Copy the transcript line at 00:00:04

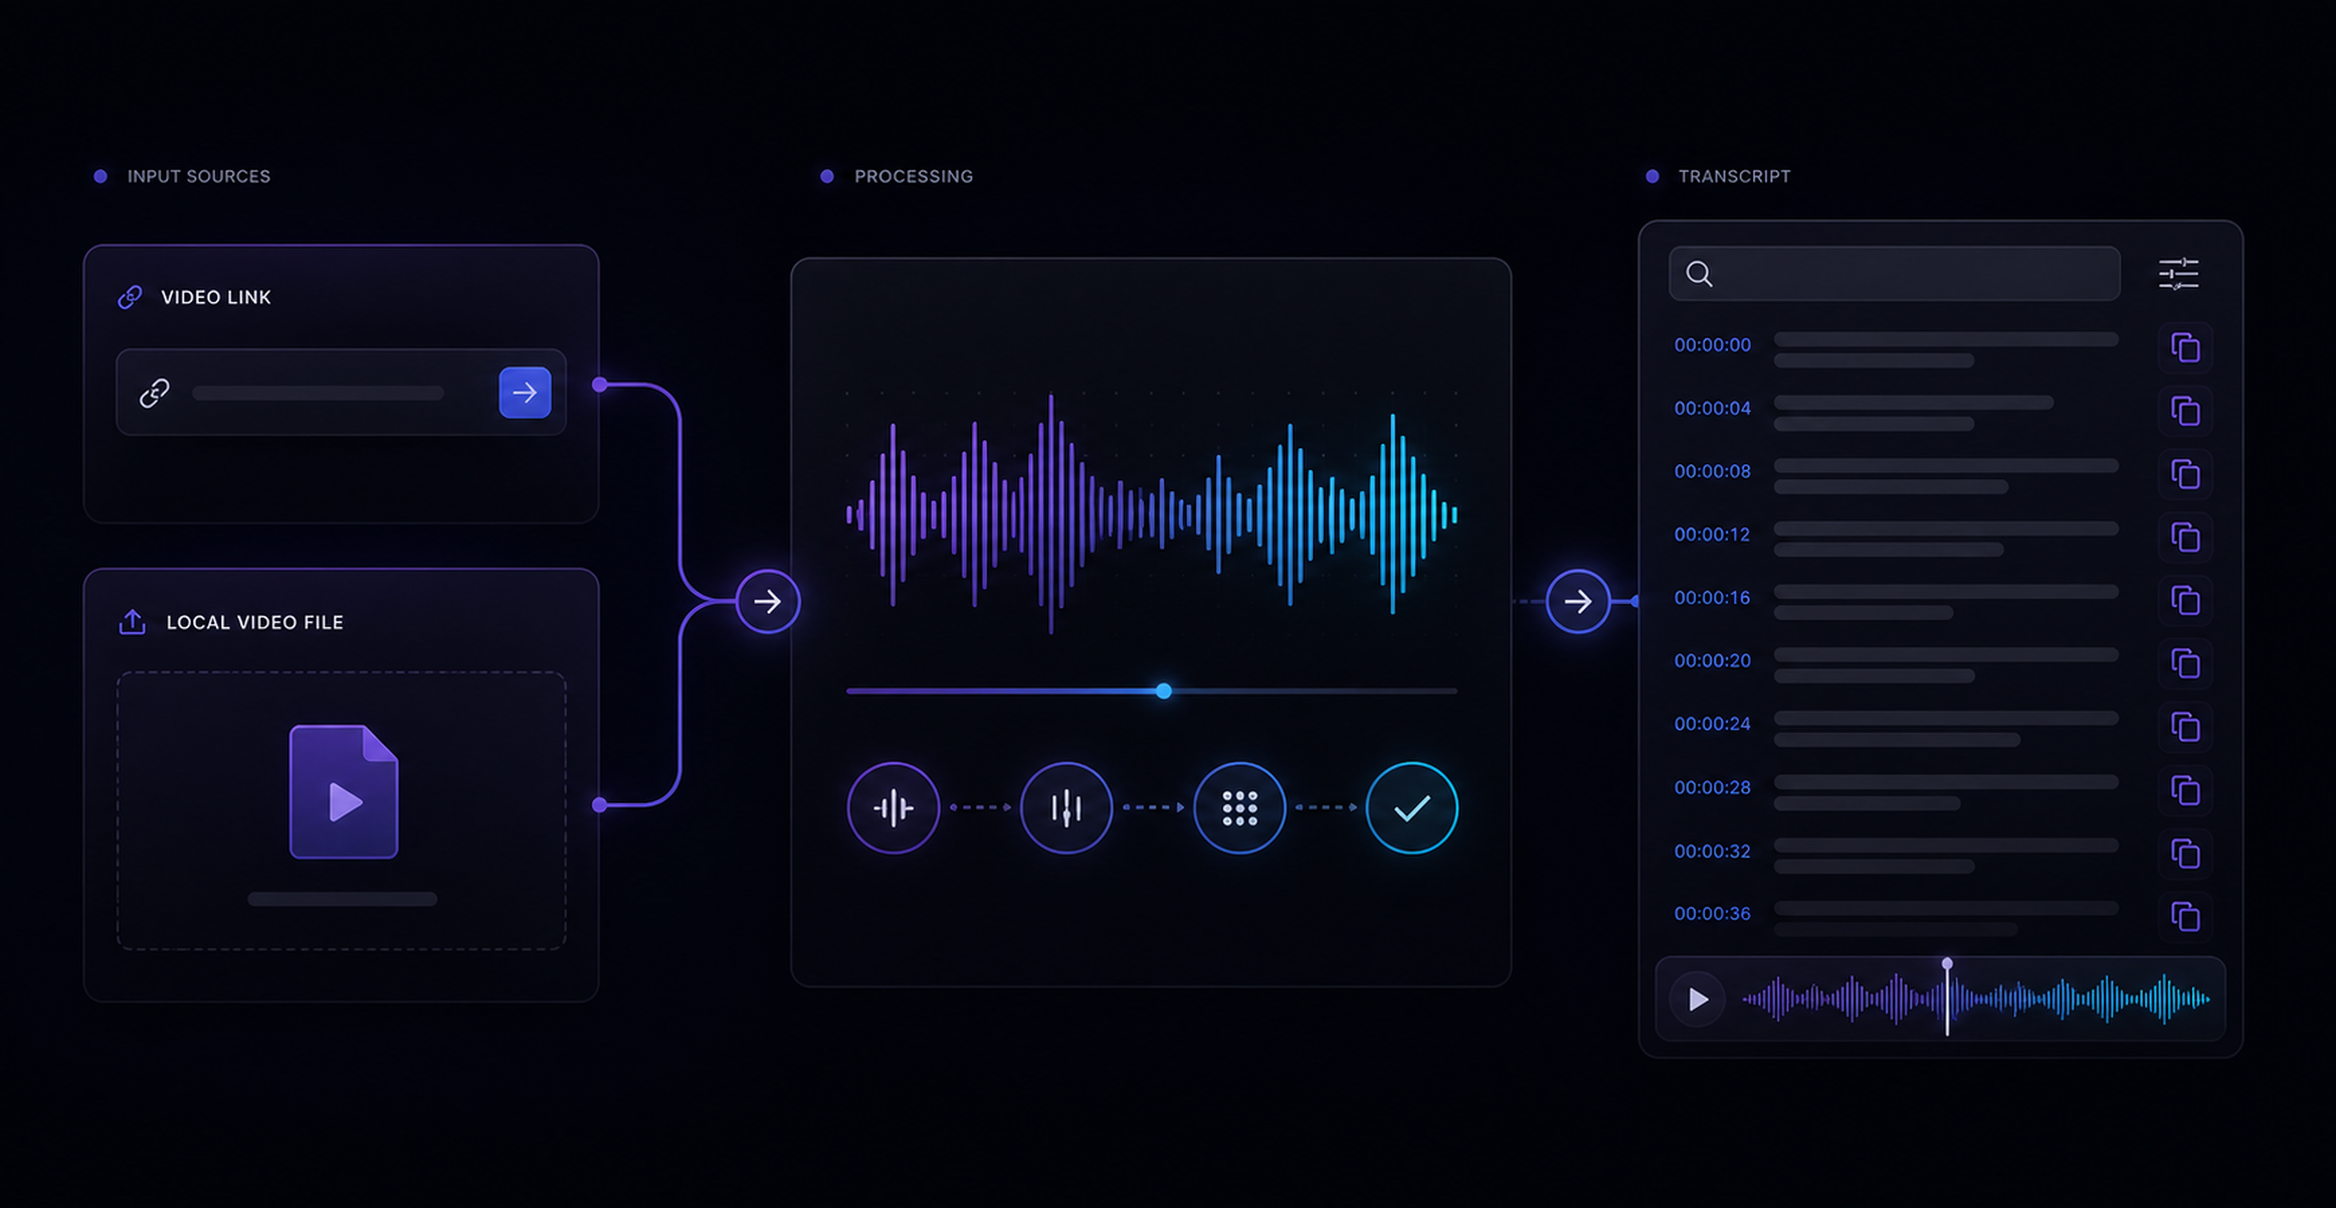point(2185,410)
